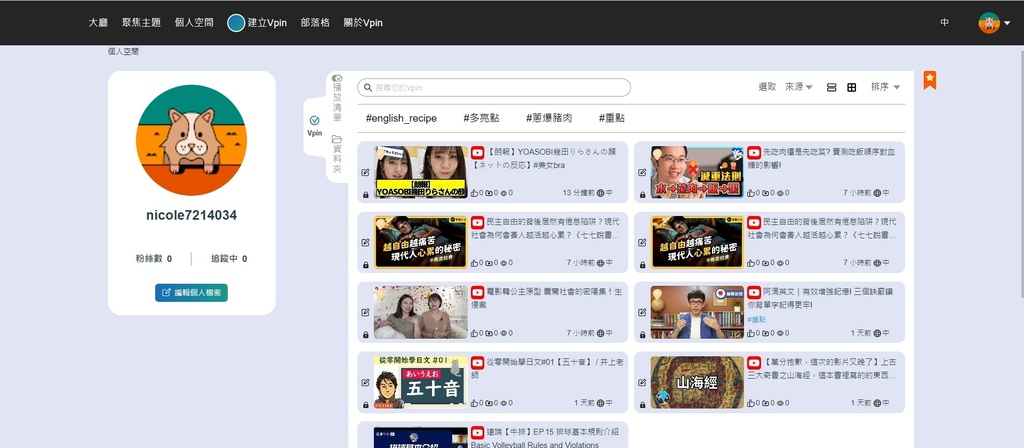Like the 先吃肉還是先吃菜 video
Viewport: 1024px width, 448px height.
(x=750, y=193)
